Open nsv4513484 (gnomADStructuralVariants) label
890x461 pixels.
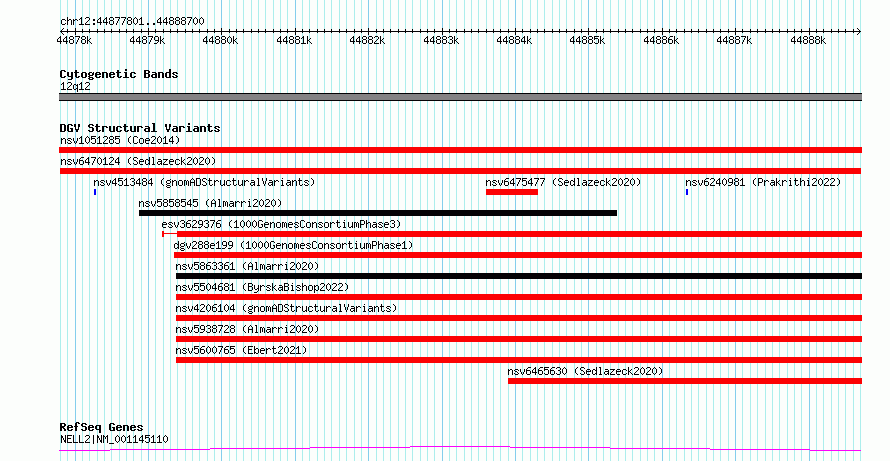click(204, 182)
